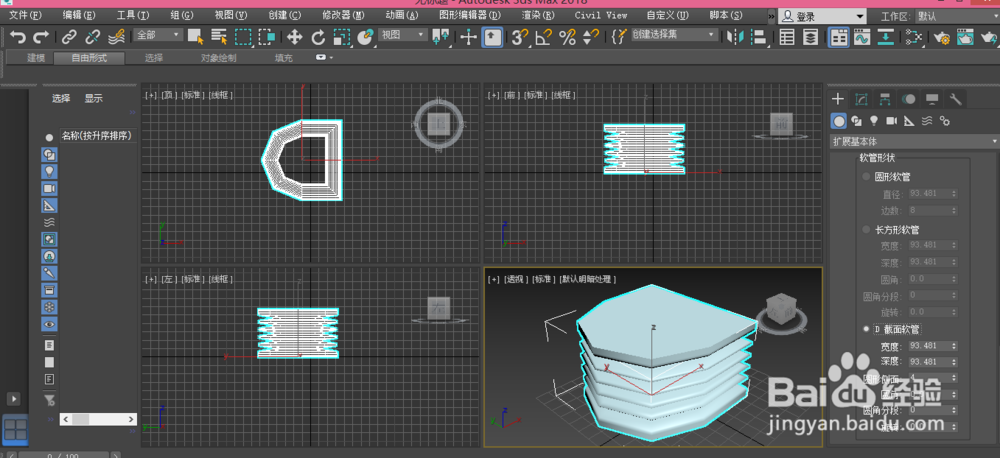The image size is (1000, 458).
Task: Activate the Select Object cursor tool
Action: click(x=195, y=37)
